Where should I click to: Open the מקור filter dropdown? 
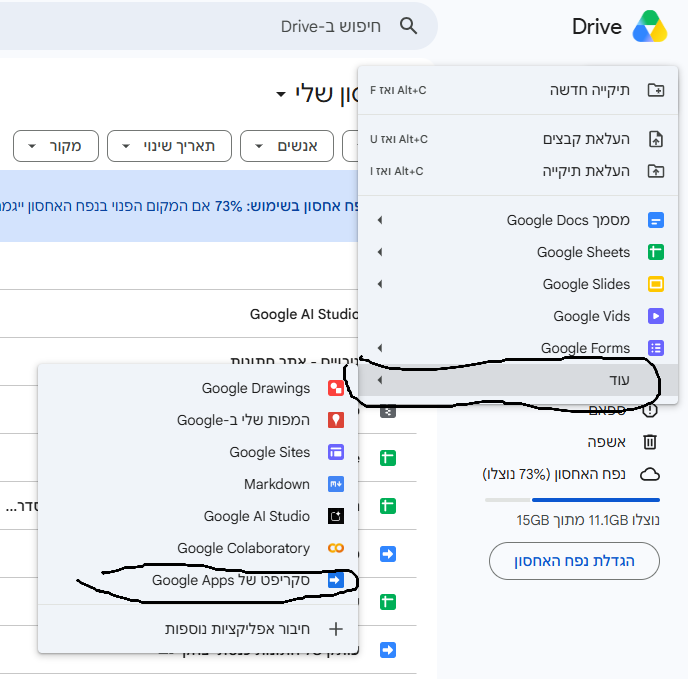tap(56, 146)
